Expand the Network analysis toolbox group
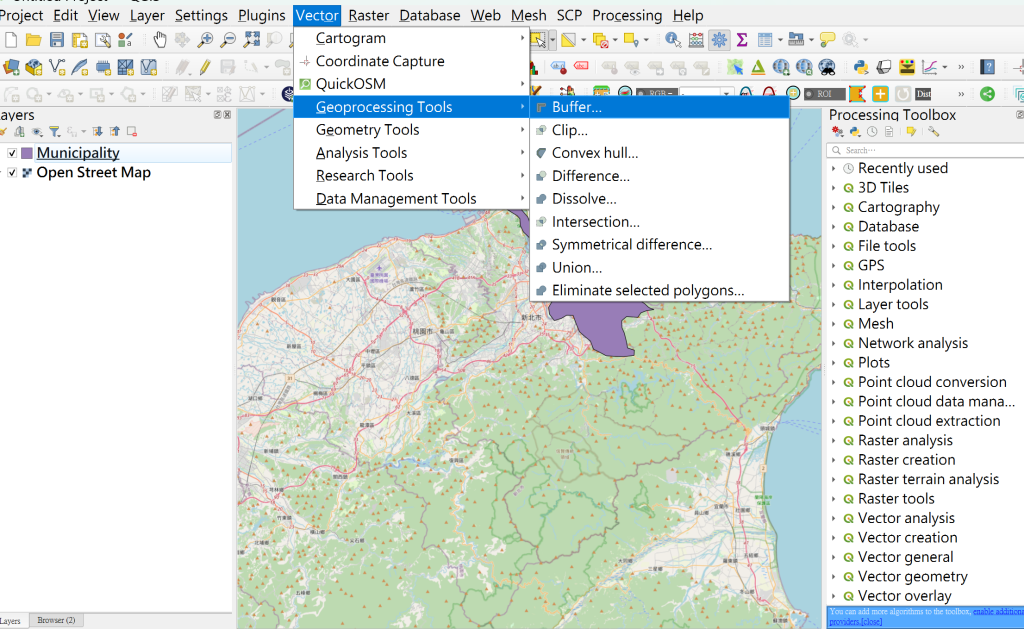 (x=834, y=344)
